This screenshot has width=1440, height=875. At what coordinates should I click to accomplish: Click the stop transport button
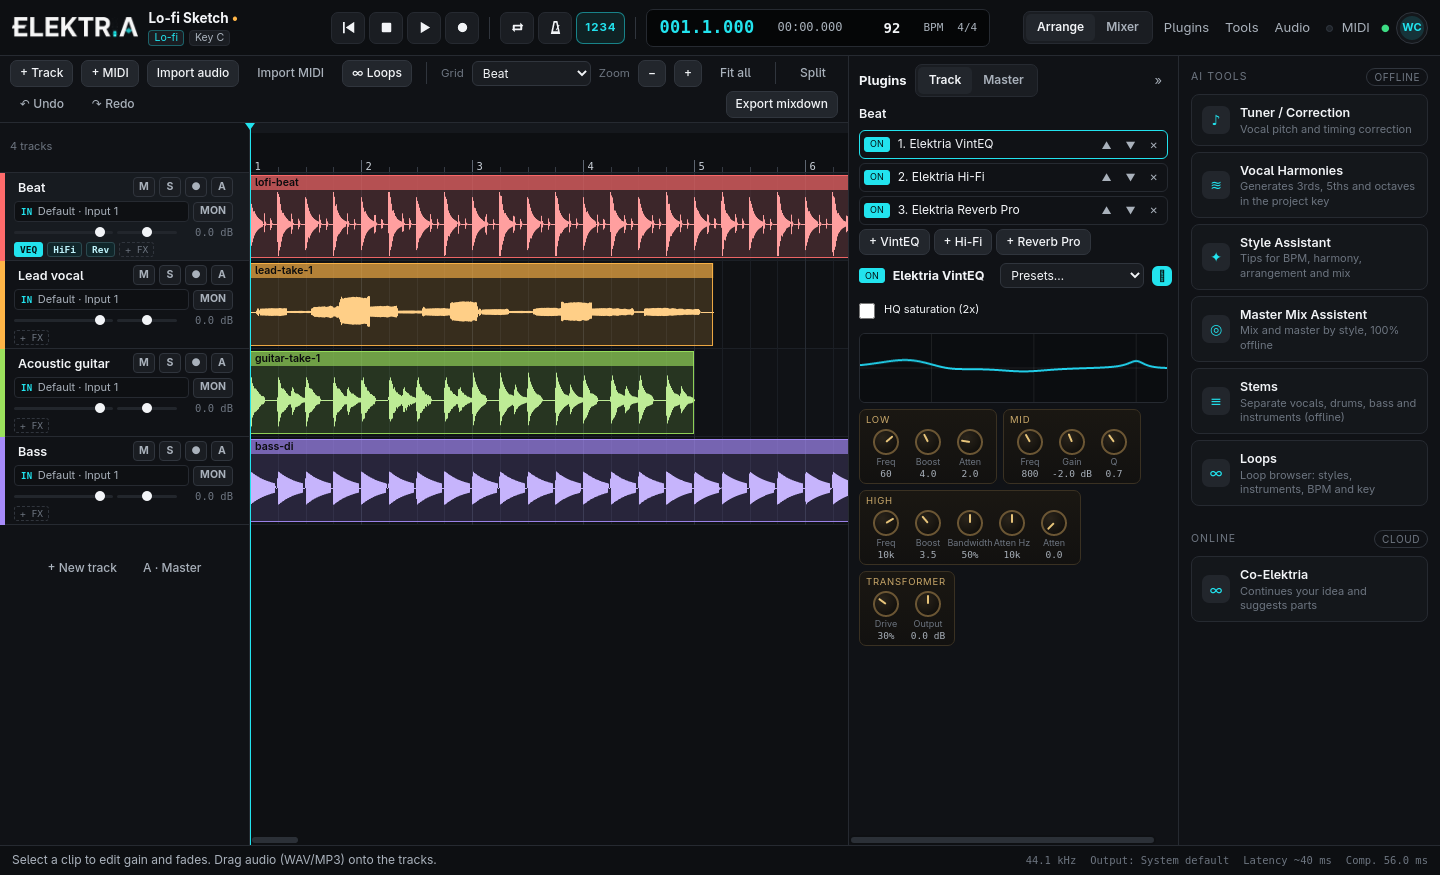click(x=386, y=28)
